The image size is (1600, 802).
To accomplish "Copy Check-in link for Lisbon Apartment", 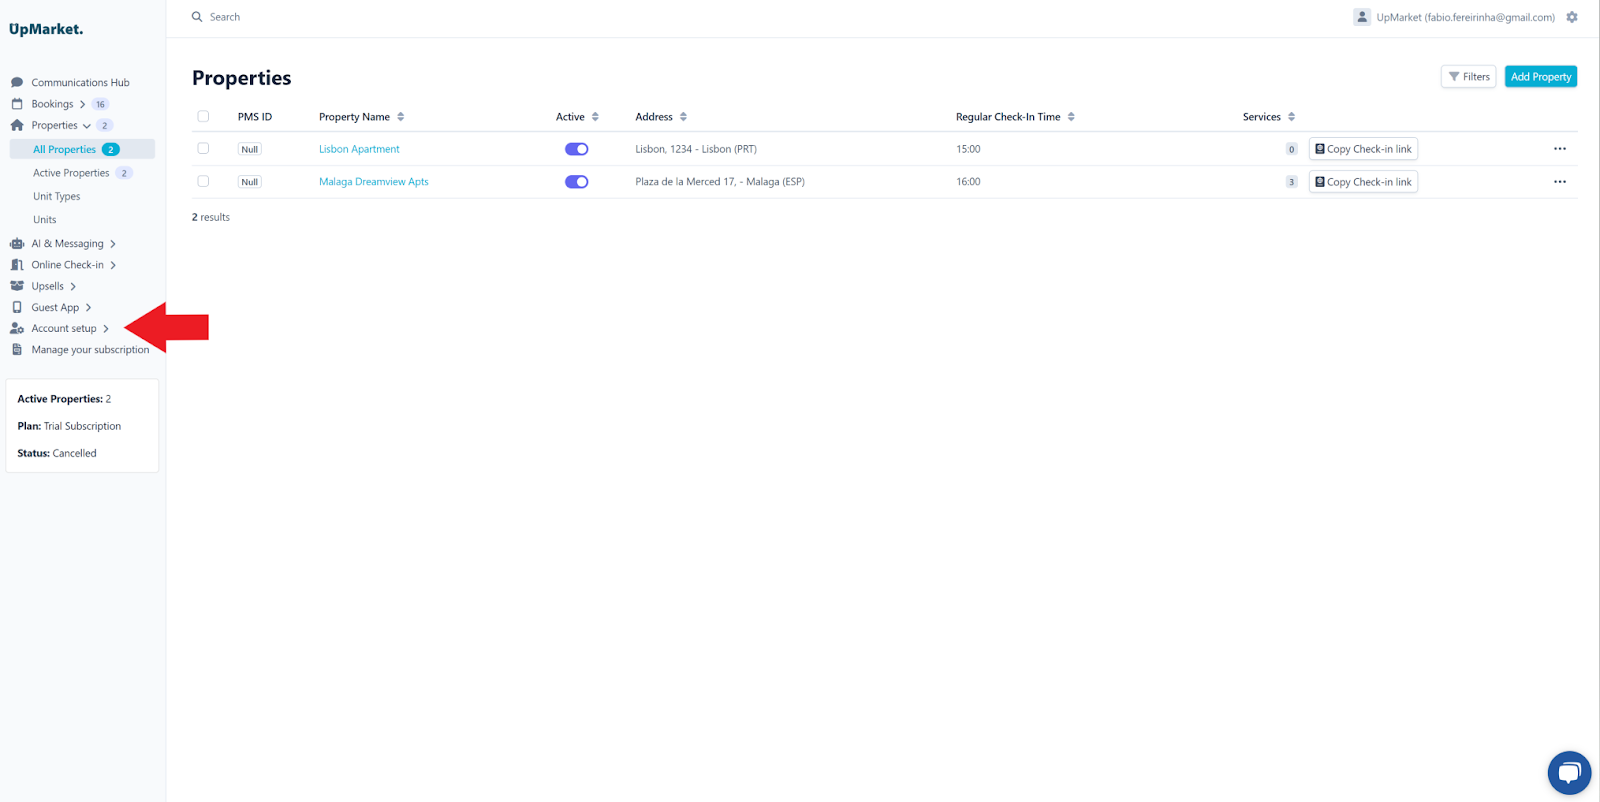I will 1363,149.
